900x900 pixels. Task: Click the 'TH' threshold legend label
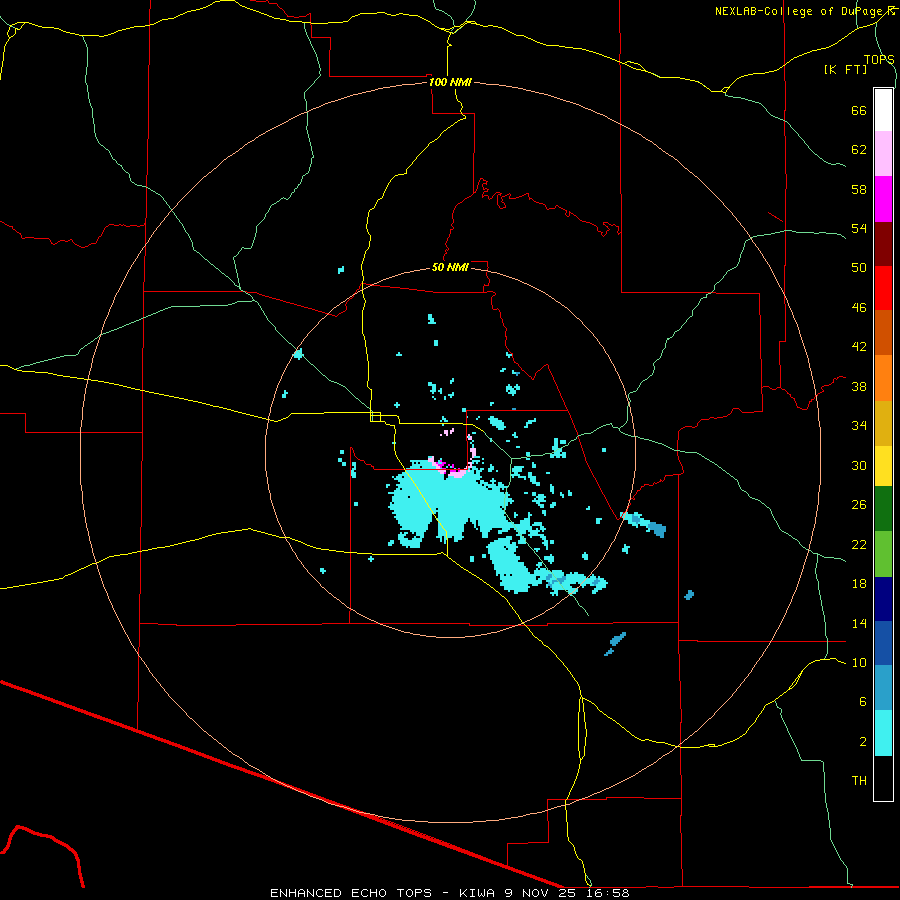tap(859, 781)
